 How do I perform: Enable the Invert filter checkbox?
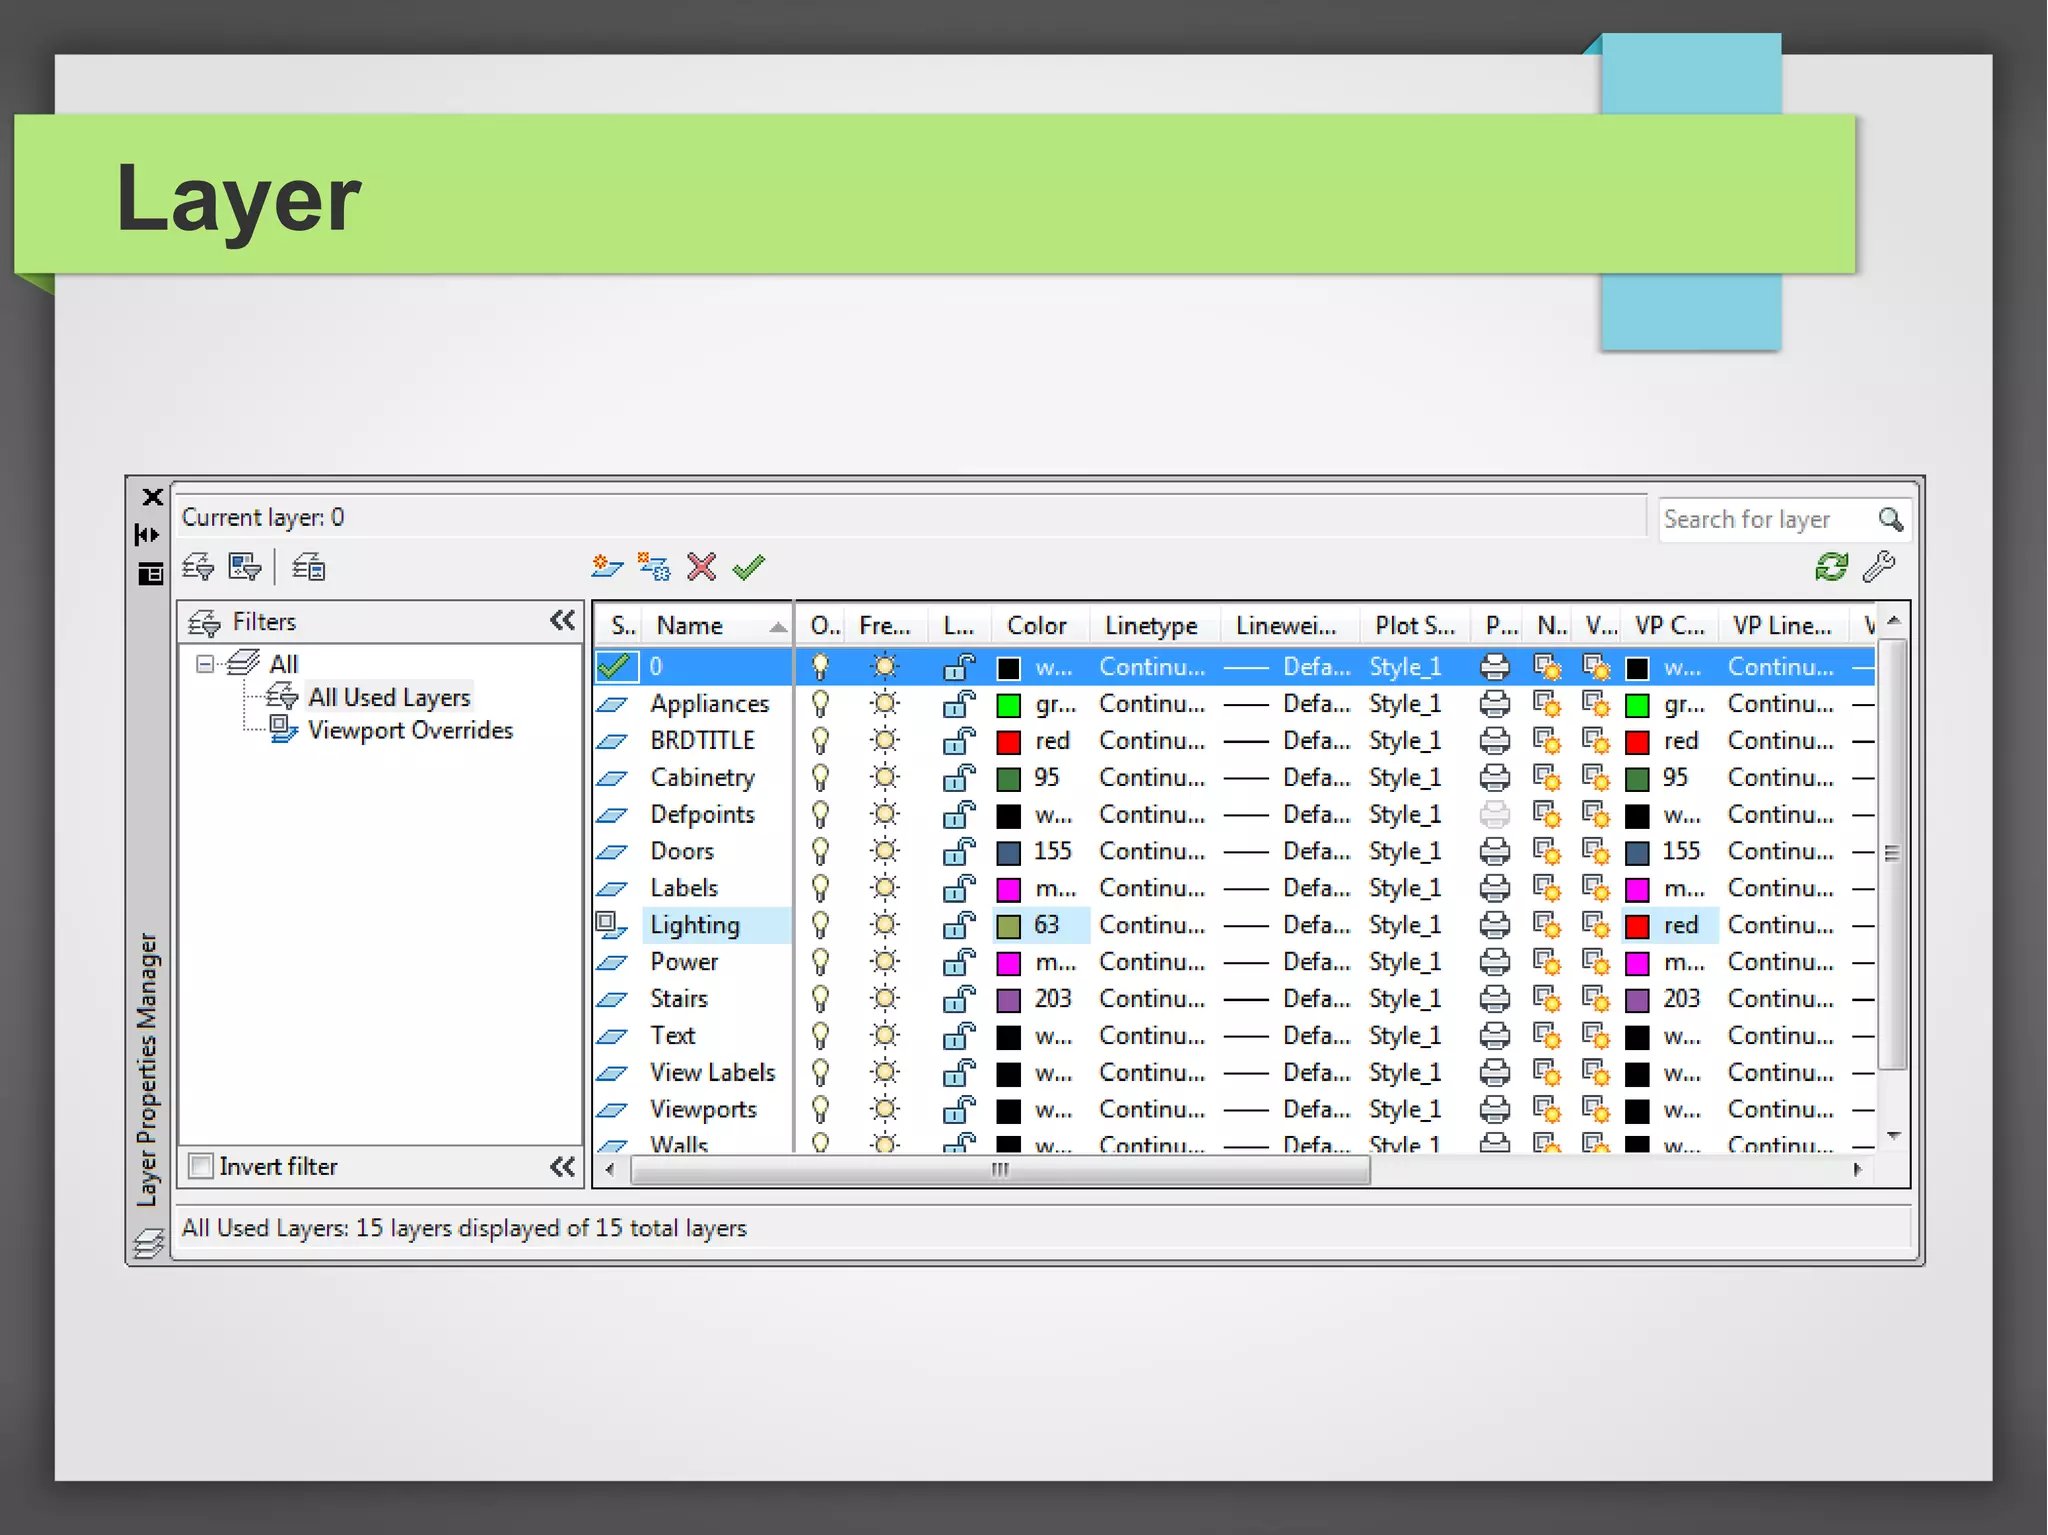(x=202, y=1166)
